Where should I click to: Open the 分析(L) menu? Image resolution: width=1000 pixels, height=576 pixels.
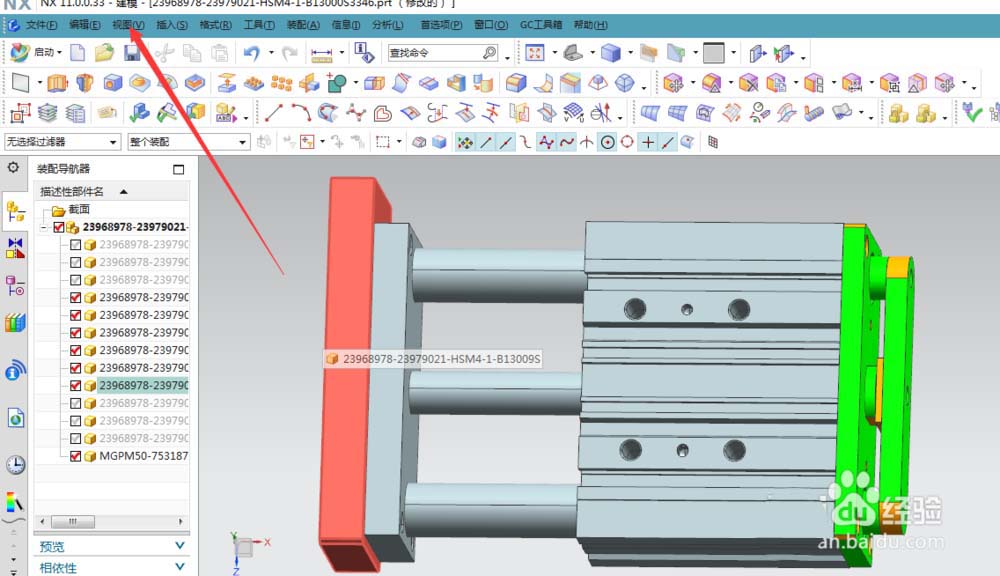[x=387, y=25]
